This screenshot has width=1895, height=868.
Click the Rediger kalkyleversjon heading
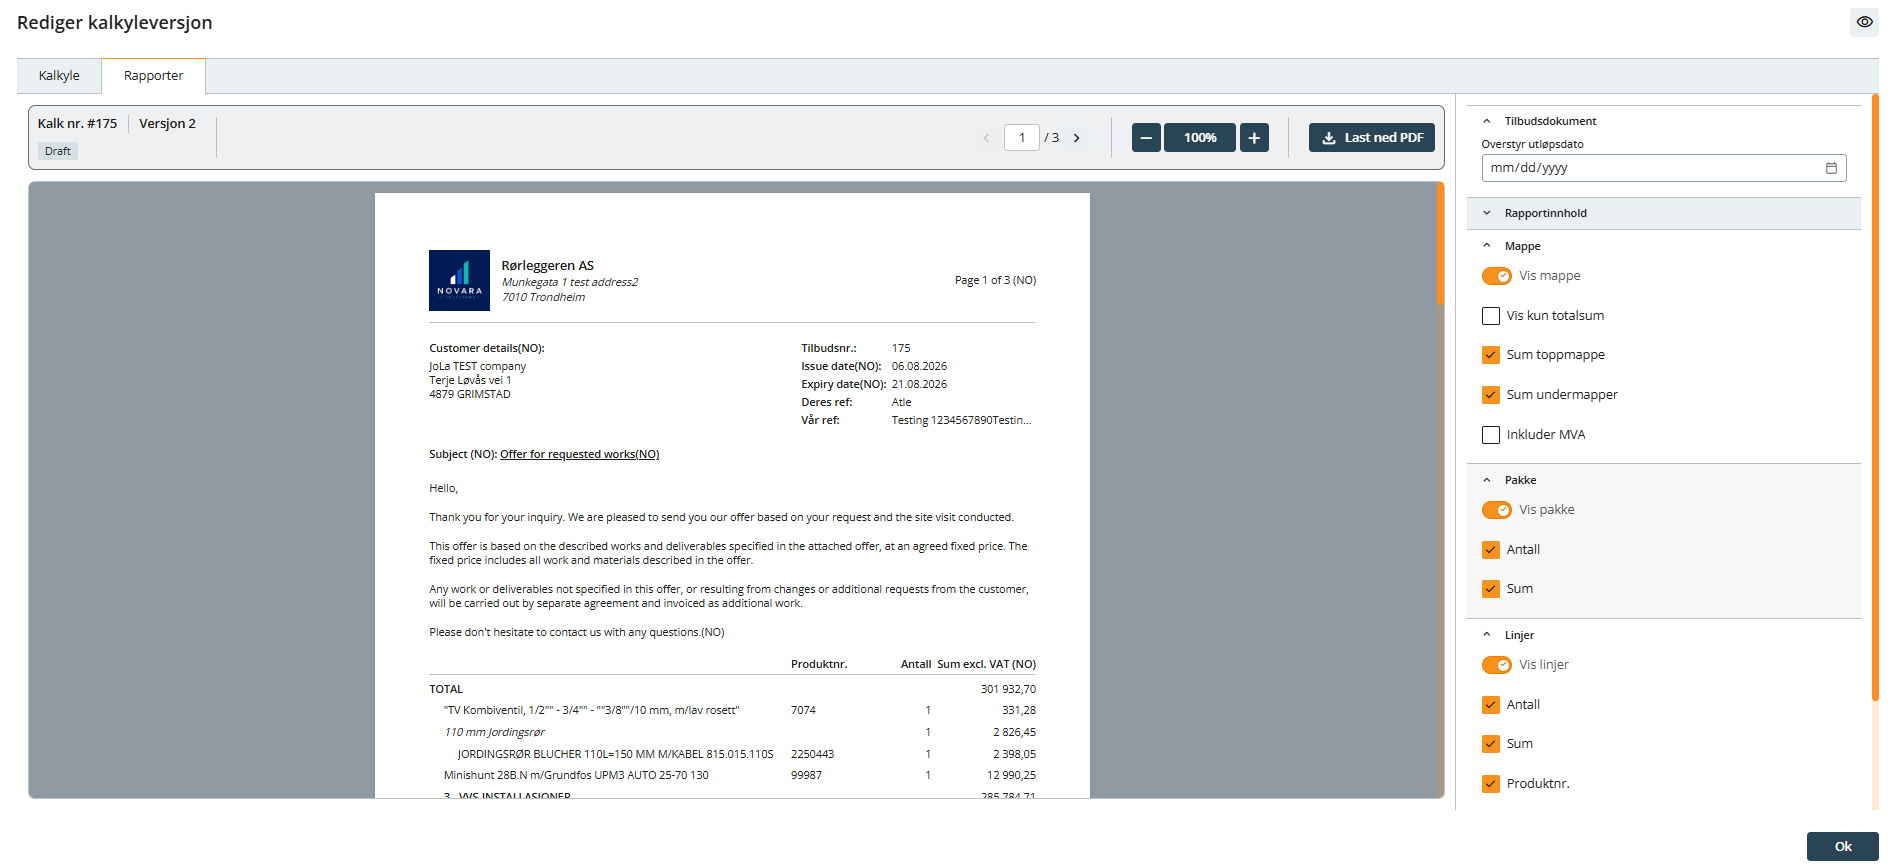pyautogui.click(x=115, y=23)
